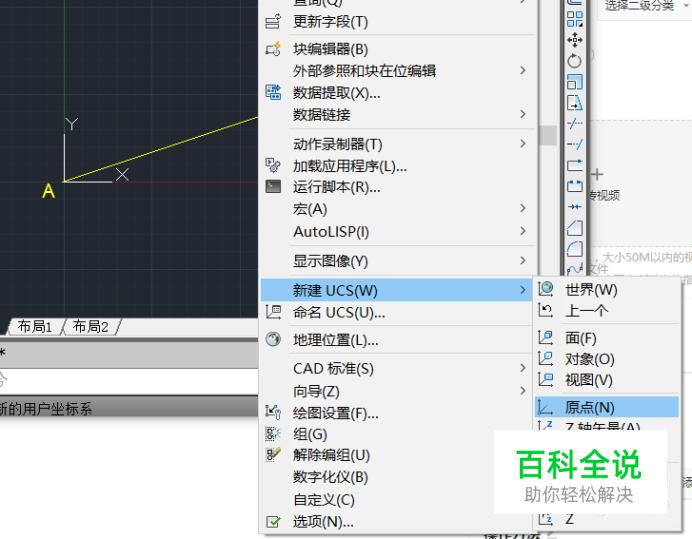Click the Block Editor (块编辑器) icon
Image resolution: width=692 pixels, height=539 pixels.
point(273,49)
